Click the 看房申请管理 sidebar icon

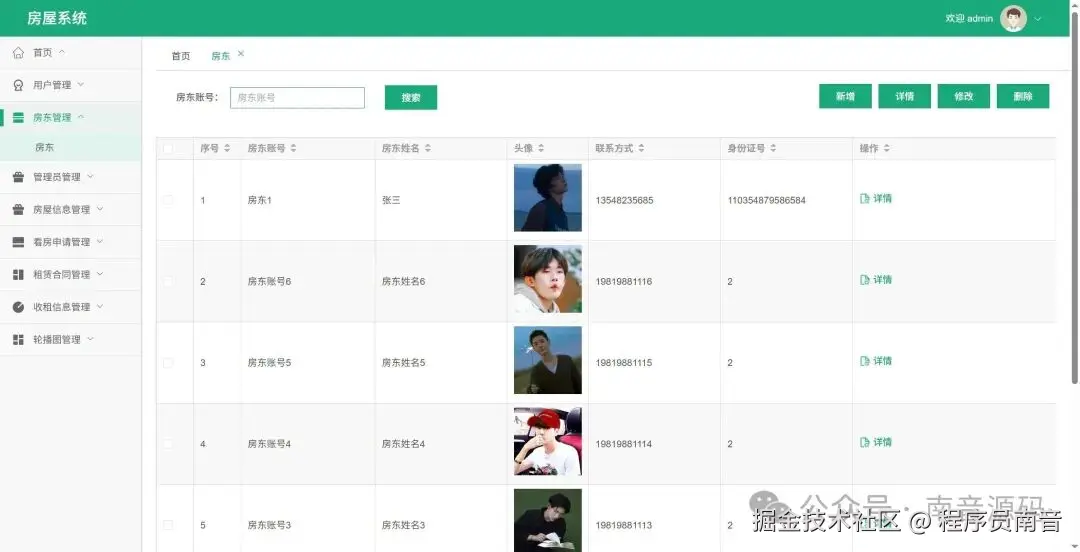click(x=19, y=242)
